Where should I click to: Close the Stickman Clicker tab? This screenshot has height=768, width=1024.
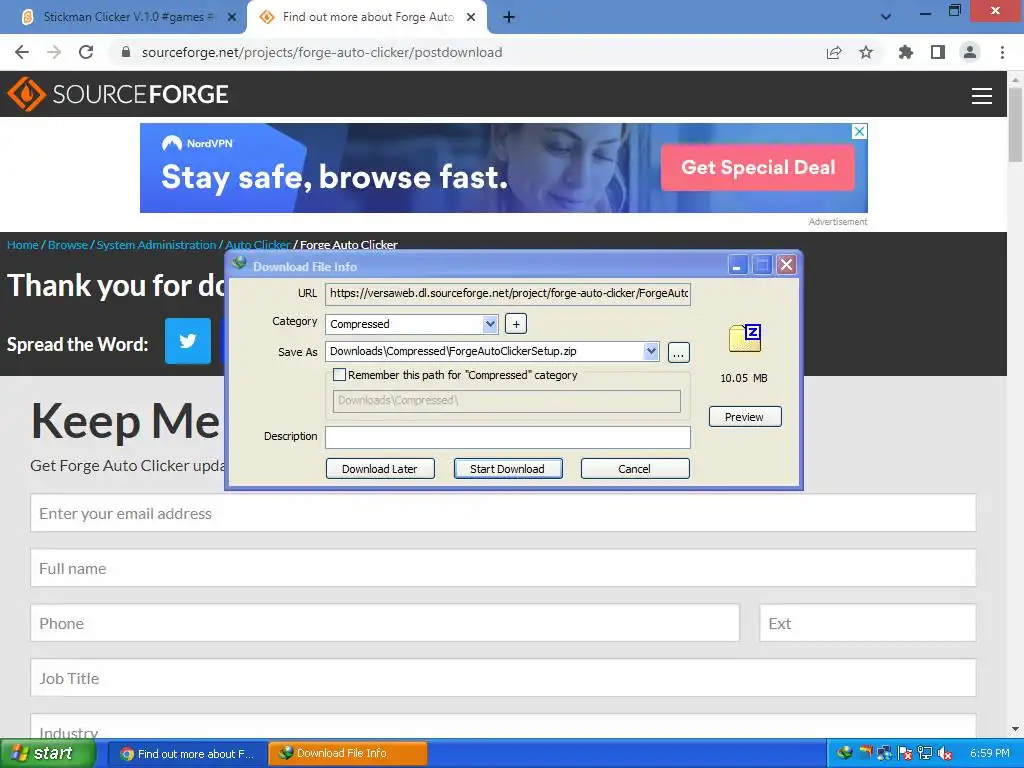click(232, 18)
